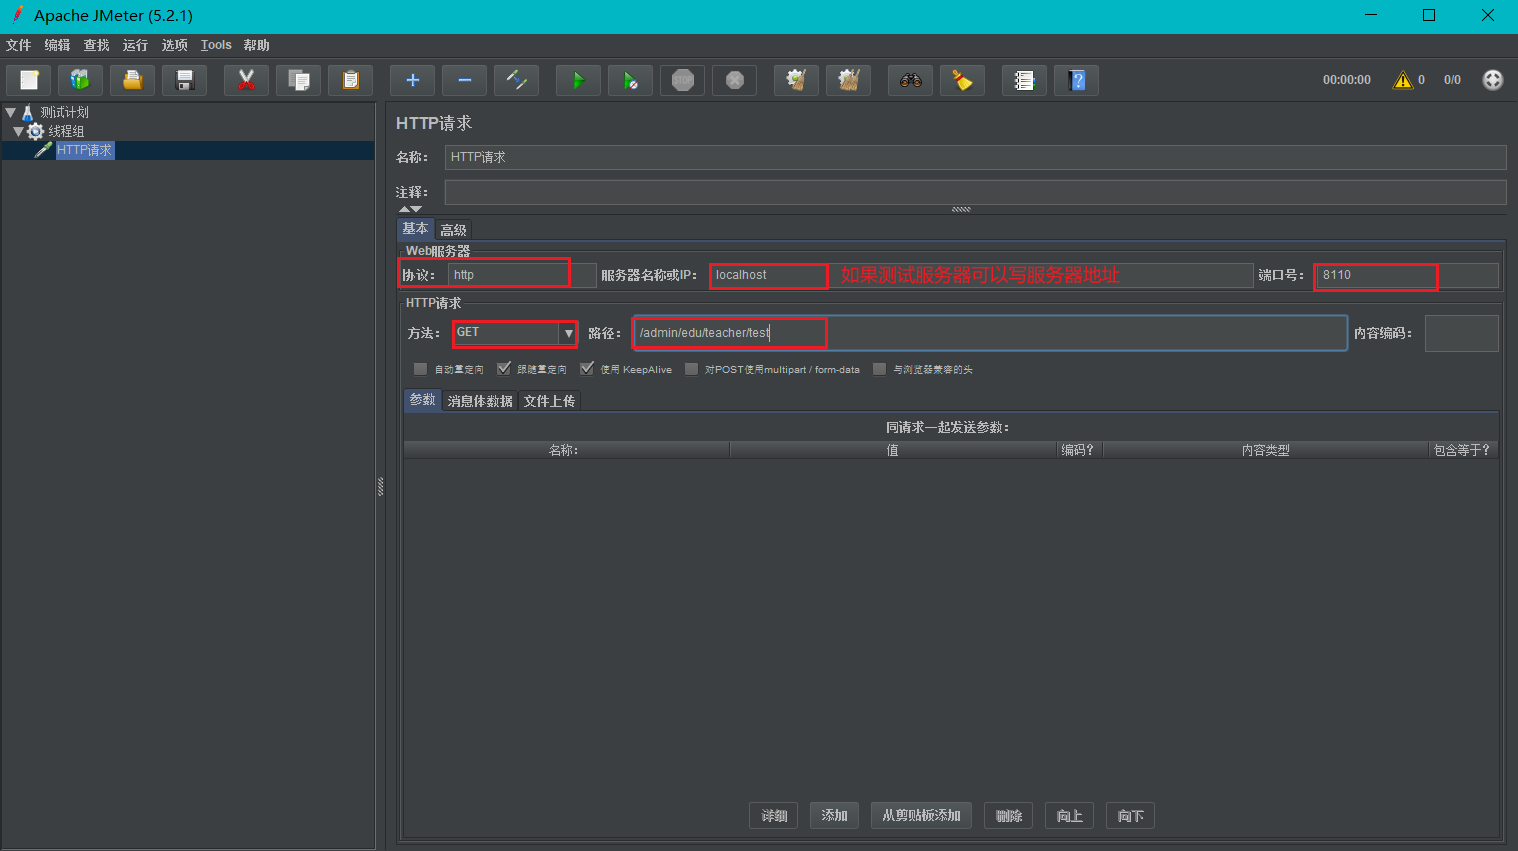Start the test with the green play icon
This screenshot has height=851, width=1518.
pyautogui.click(x=578, y=80)
